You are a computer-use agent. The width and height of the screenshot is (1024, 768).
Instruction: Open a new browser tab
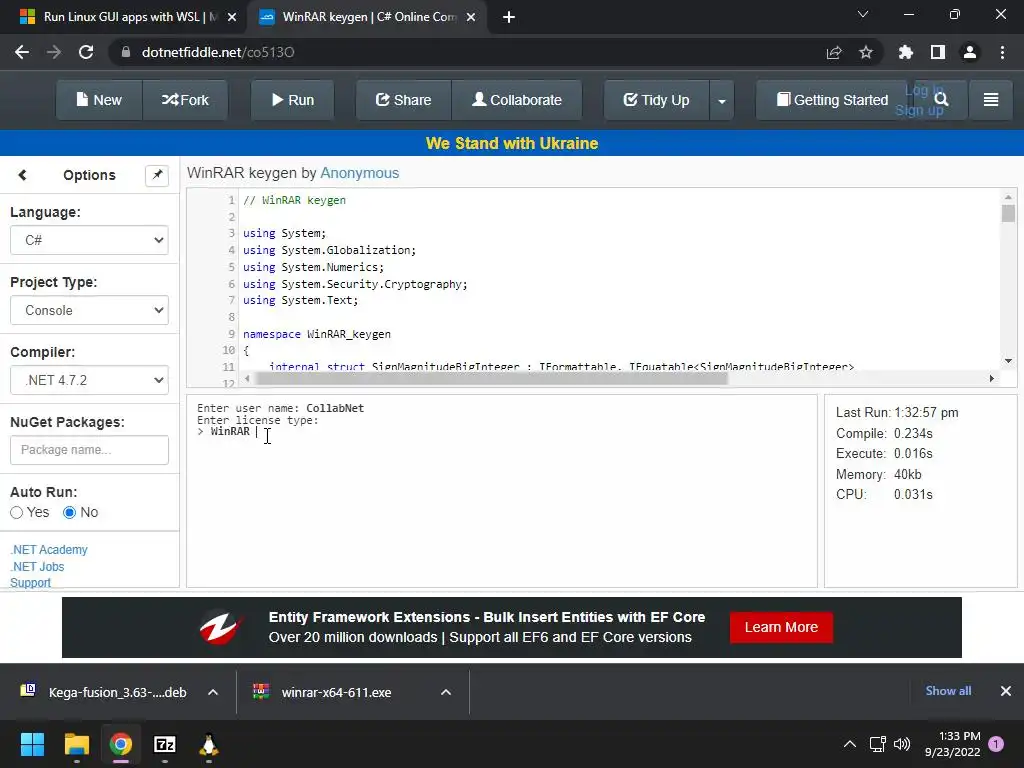pyautogui.click(x=509, y=17)
